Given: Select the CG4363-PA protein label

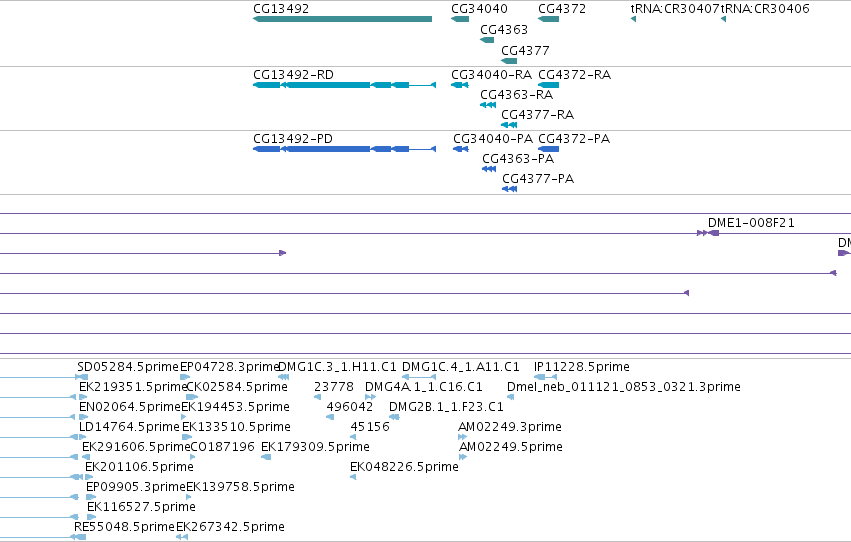Looking at the screenshot, I should pos(518,159).
